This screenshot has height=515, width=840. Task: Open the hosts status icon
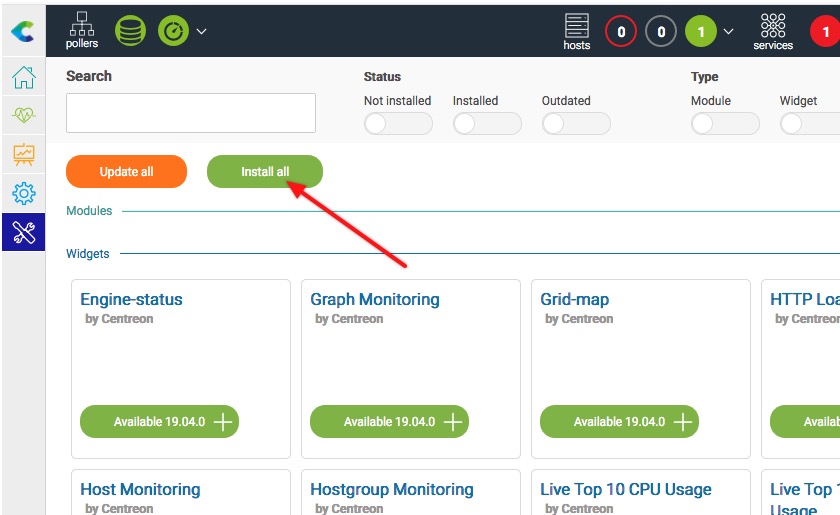tap(577, 31)
